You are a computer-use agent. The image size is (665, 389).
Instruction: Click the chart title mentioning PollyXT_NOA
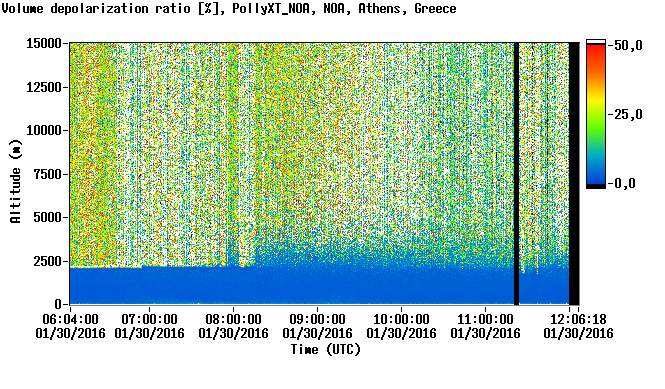point(229,9)
